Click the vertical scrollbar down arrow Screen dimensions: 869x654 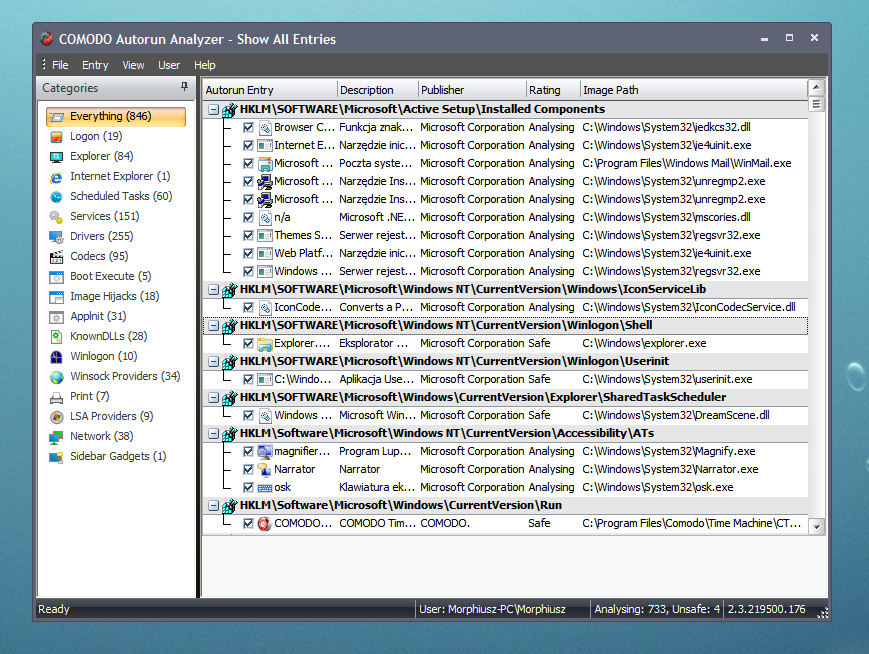click(x=816, y=526)
